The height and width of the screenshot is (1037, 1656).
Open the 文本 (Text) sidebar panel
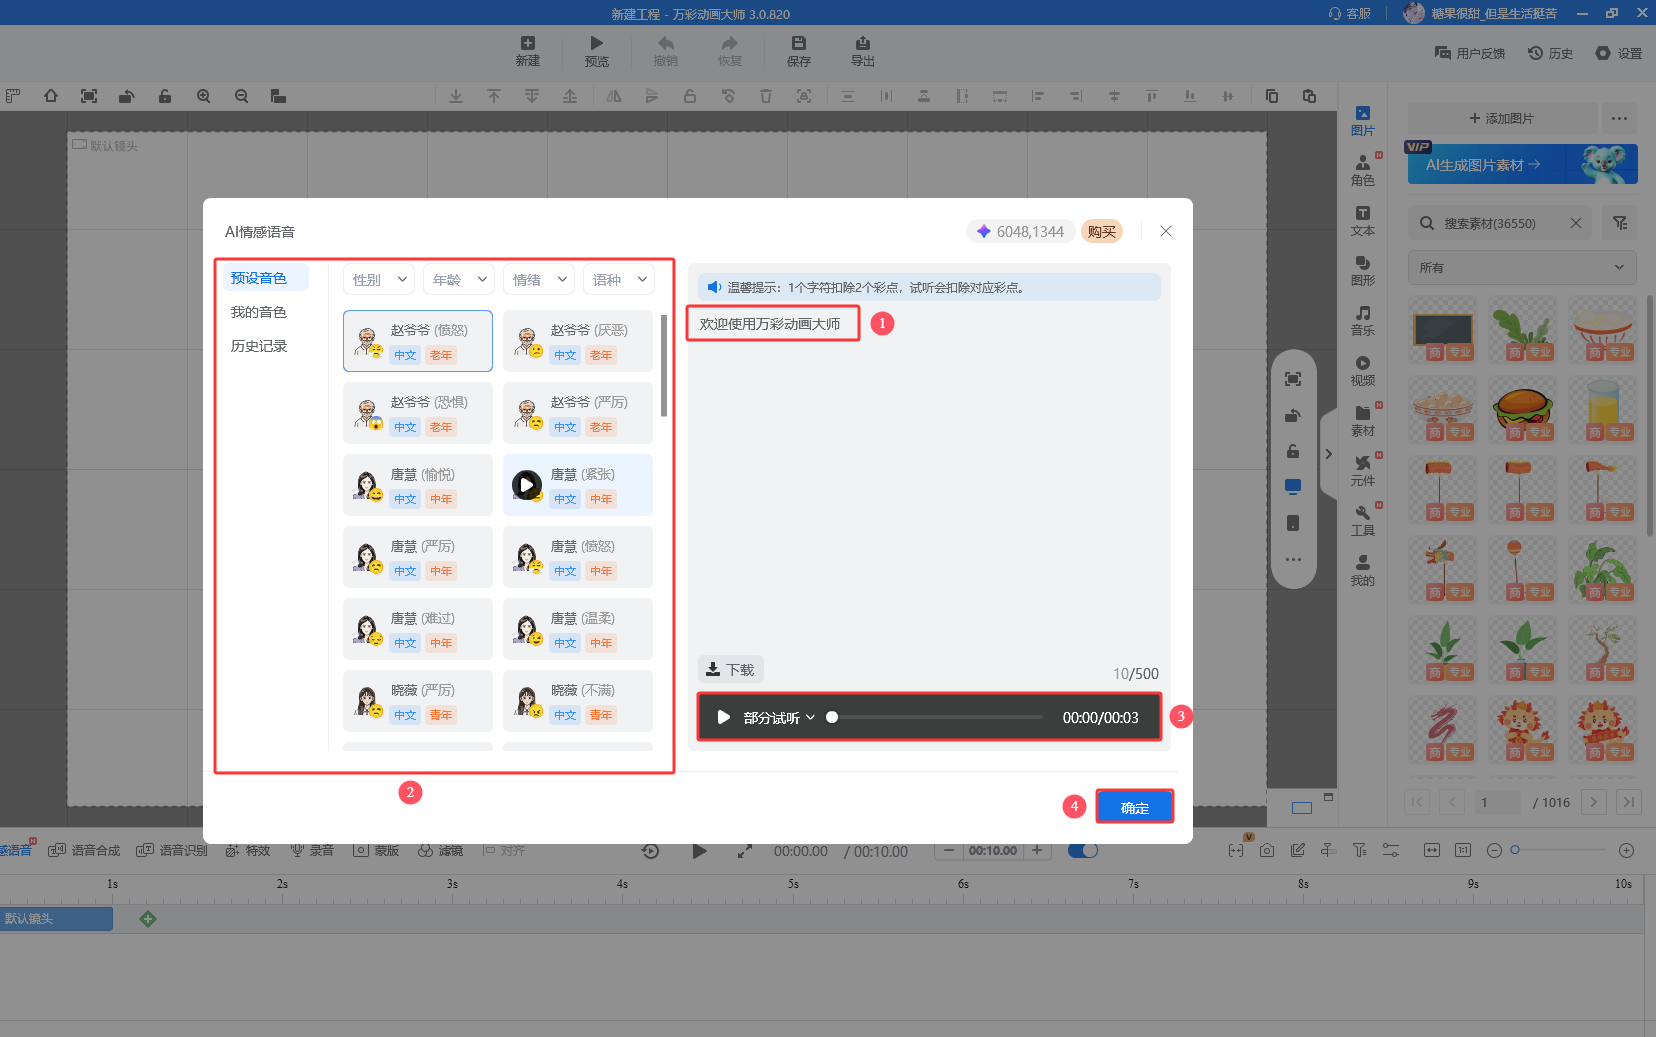pos(1362,221)
